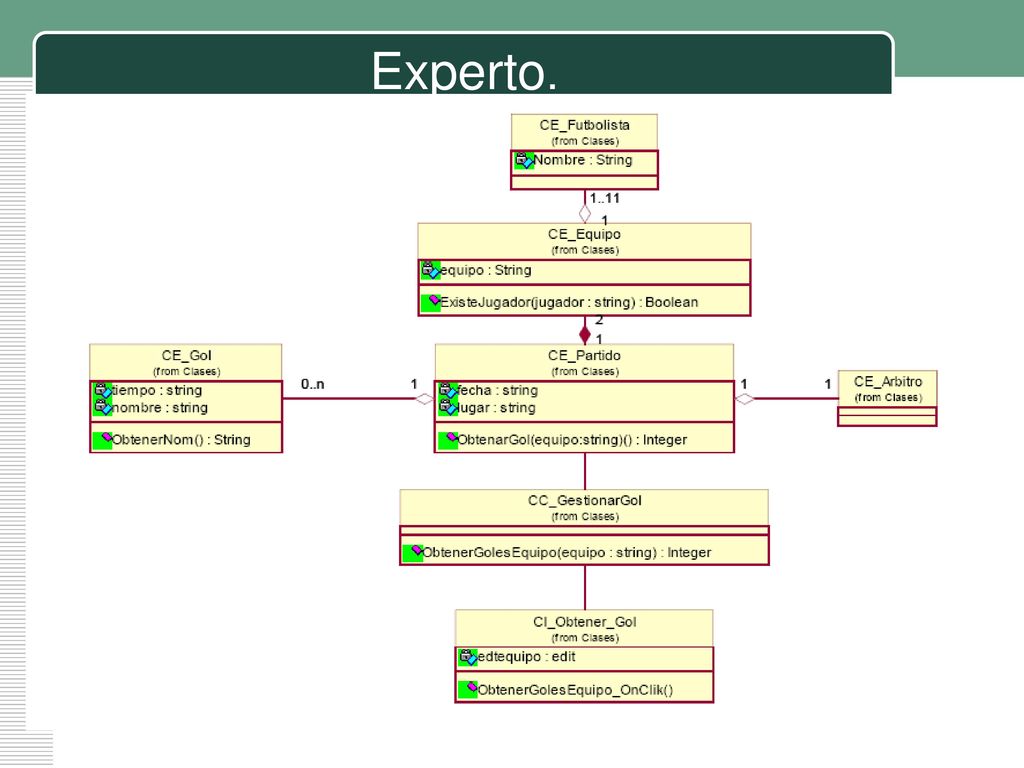Click the tiempo : string attribute text
The width and height of the screenshot is (1024, 768).
tap(157, 390)
